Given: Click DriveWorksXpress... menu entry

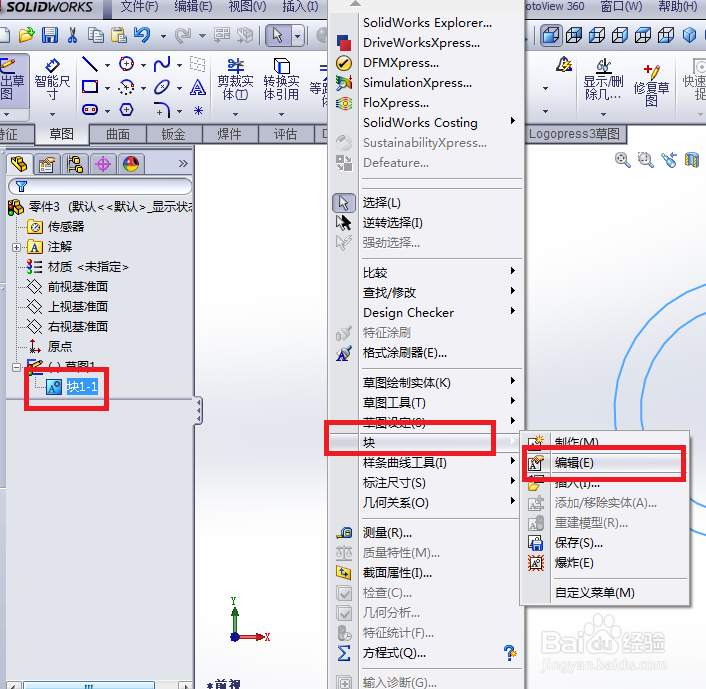Looking at the screenshot, I should [425, 43].
